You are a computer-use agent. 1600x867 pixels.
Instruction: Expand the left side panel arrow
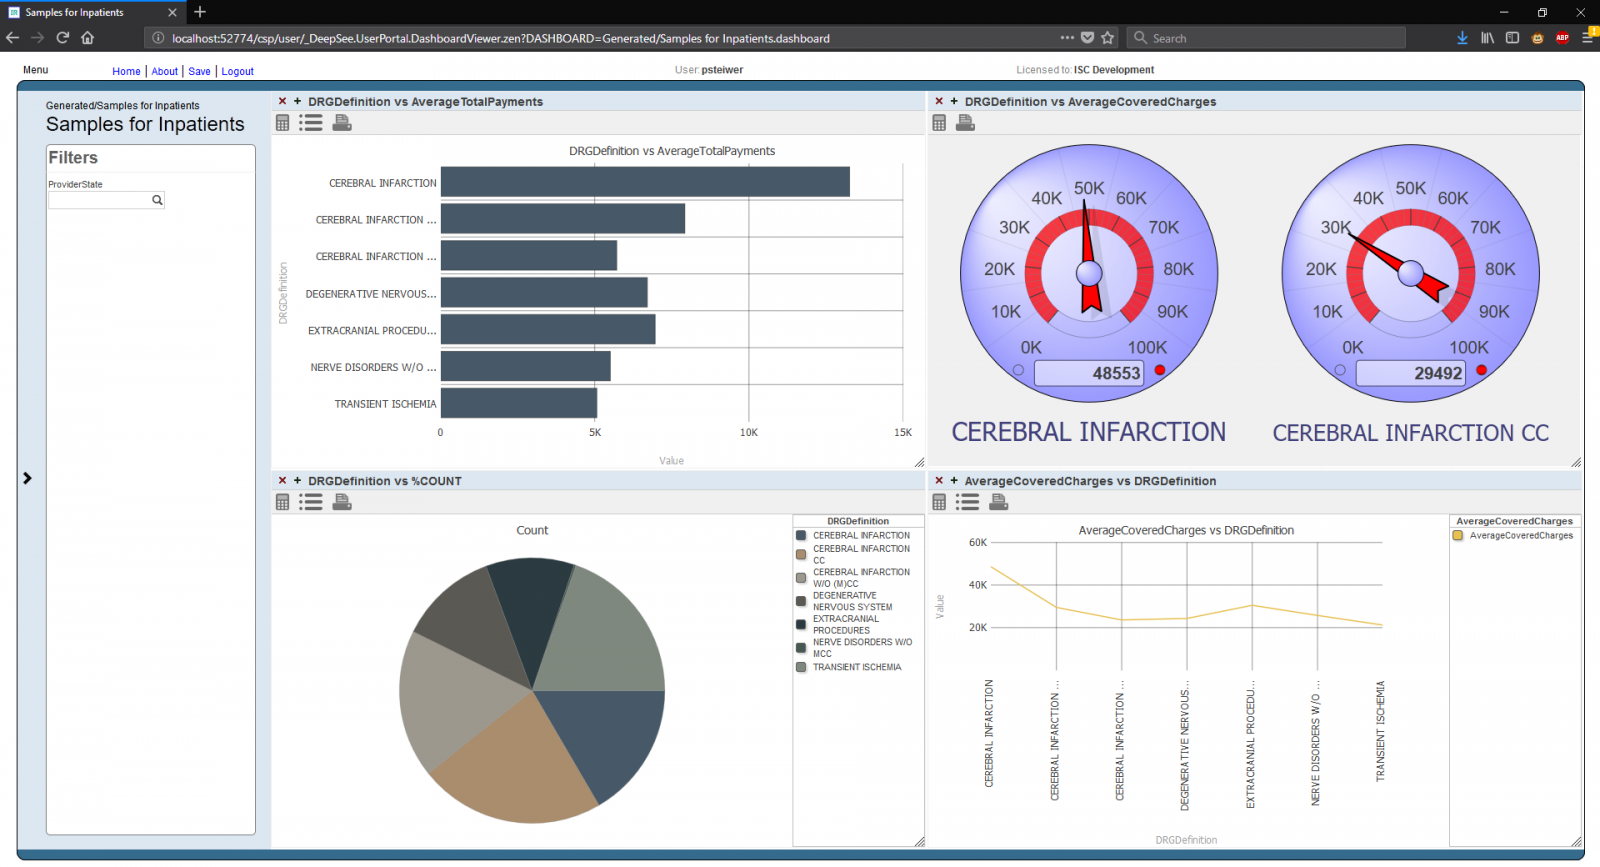click(27, 478)
